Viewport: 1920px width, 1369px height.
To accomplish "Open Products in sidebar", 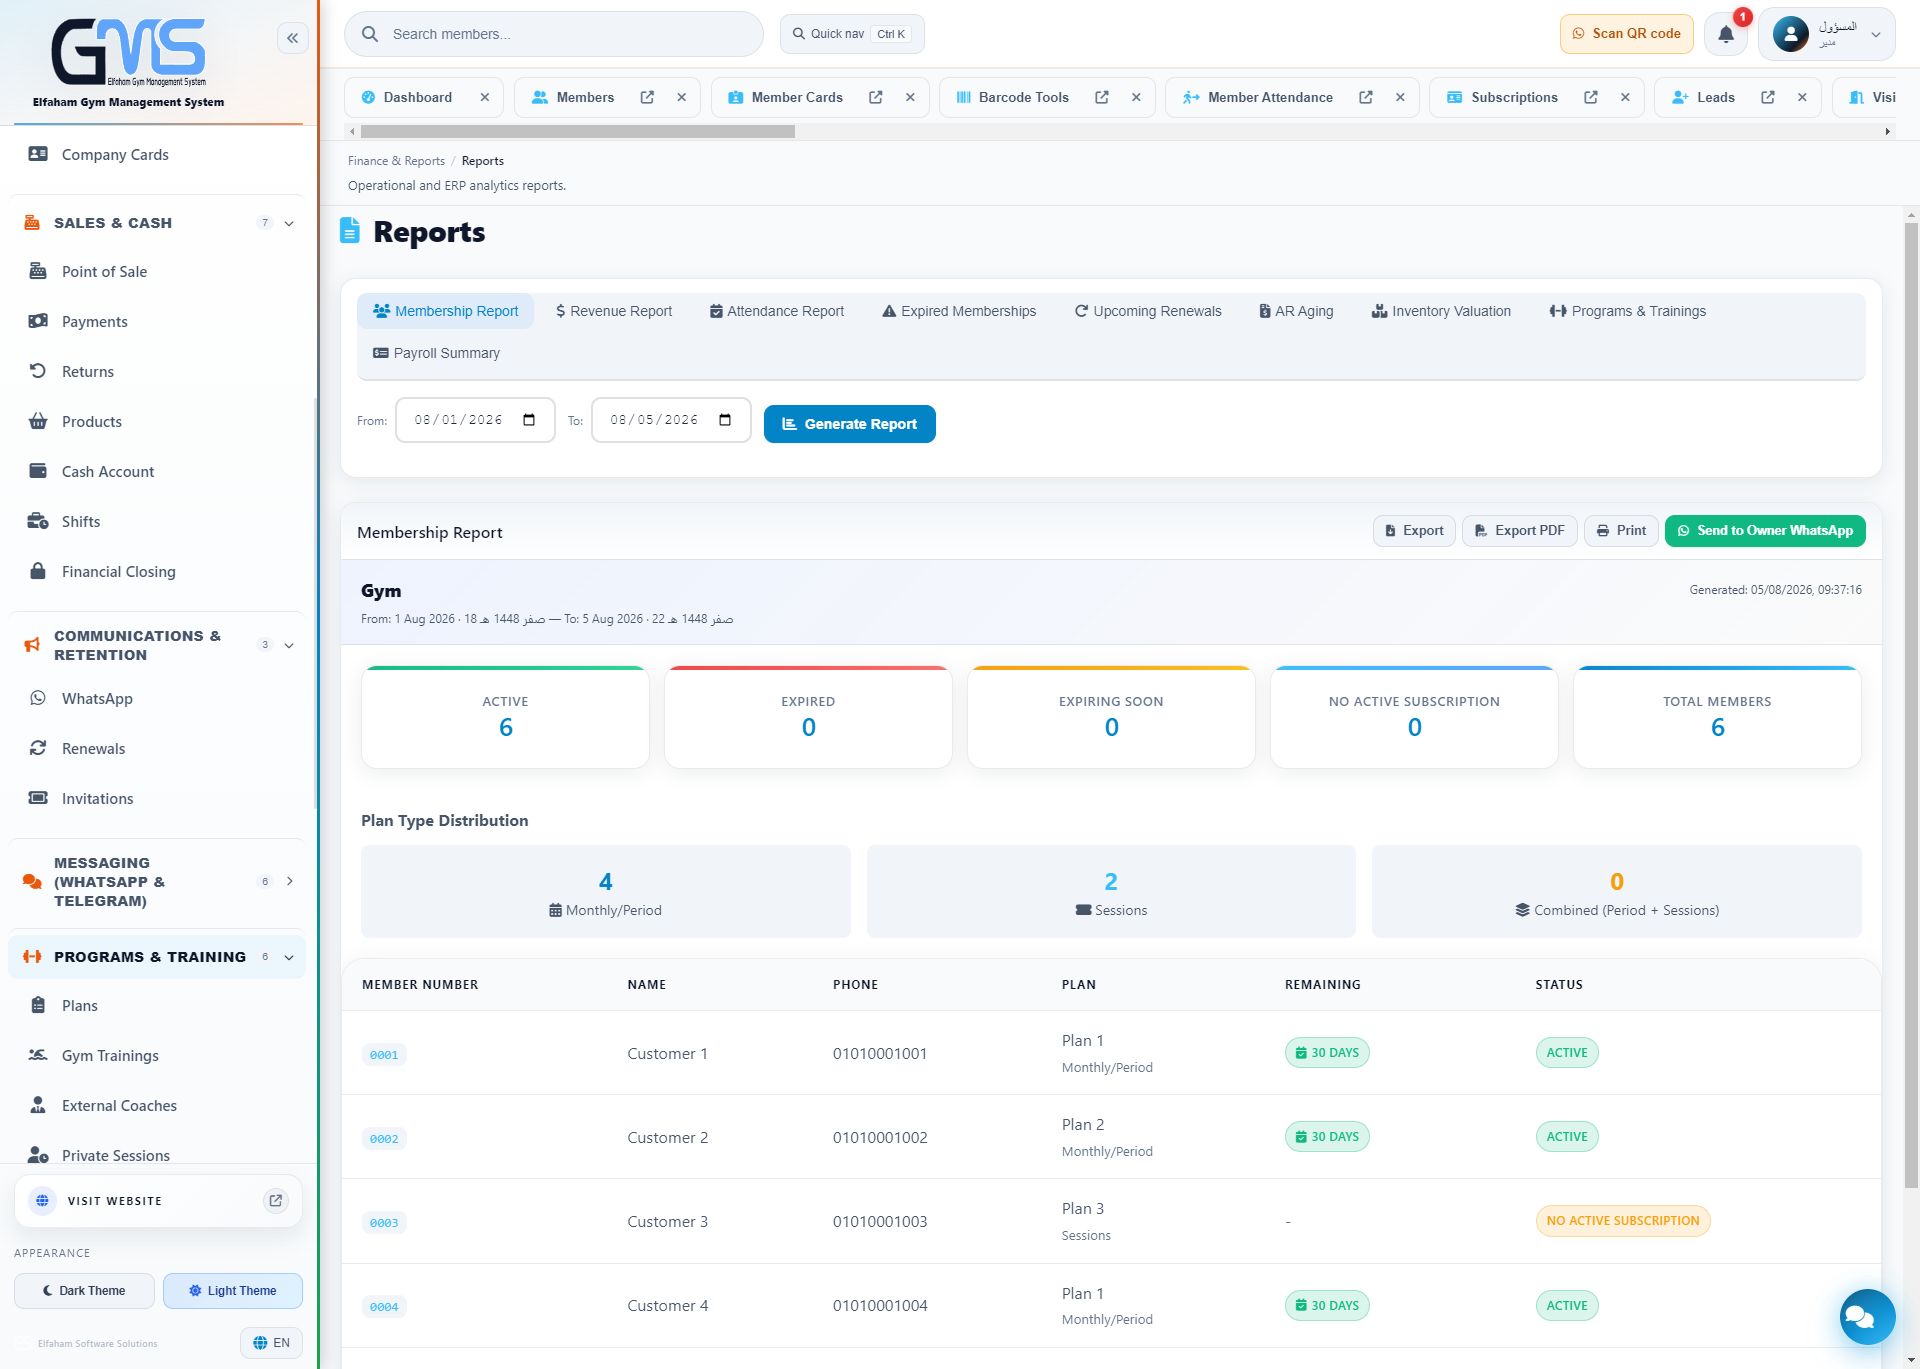I will pyautogui.click(x=157, y=422).
